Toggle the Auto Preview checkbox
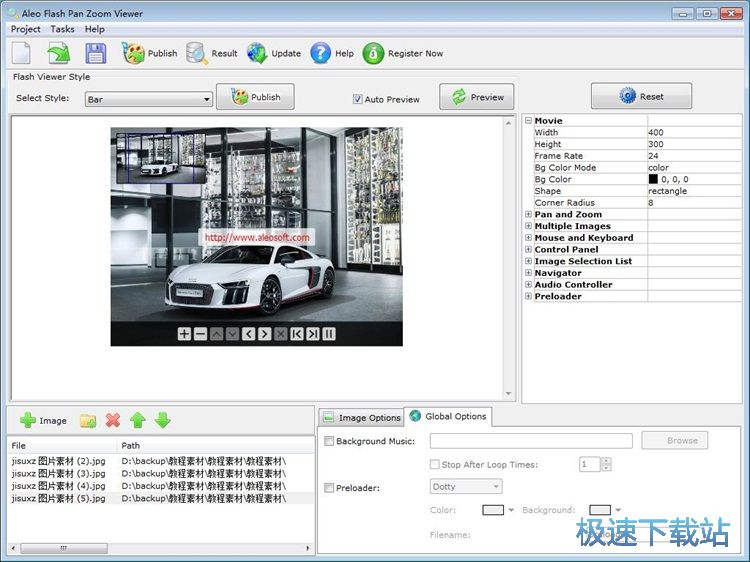The height and width of the screenshot is (562, 750). click(357, 99)
